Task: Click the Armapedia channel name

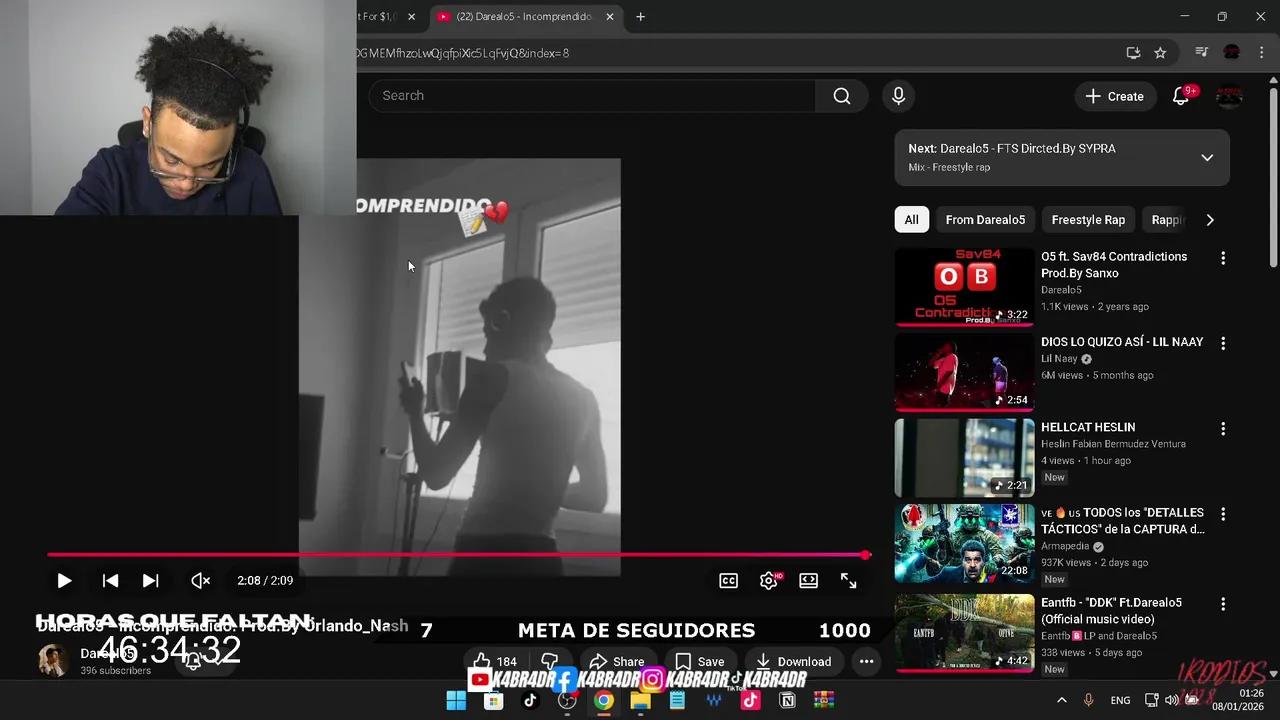Action: 1065,547
